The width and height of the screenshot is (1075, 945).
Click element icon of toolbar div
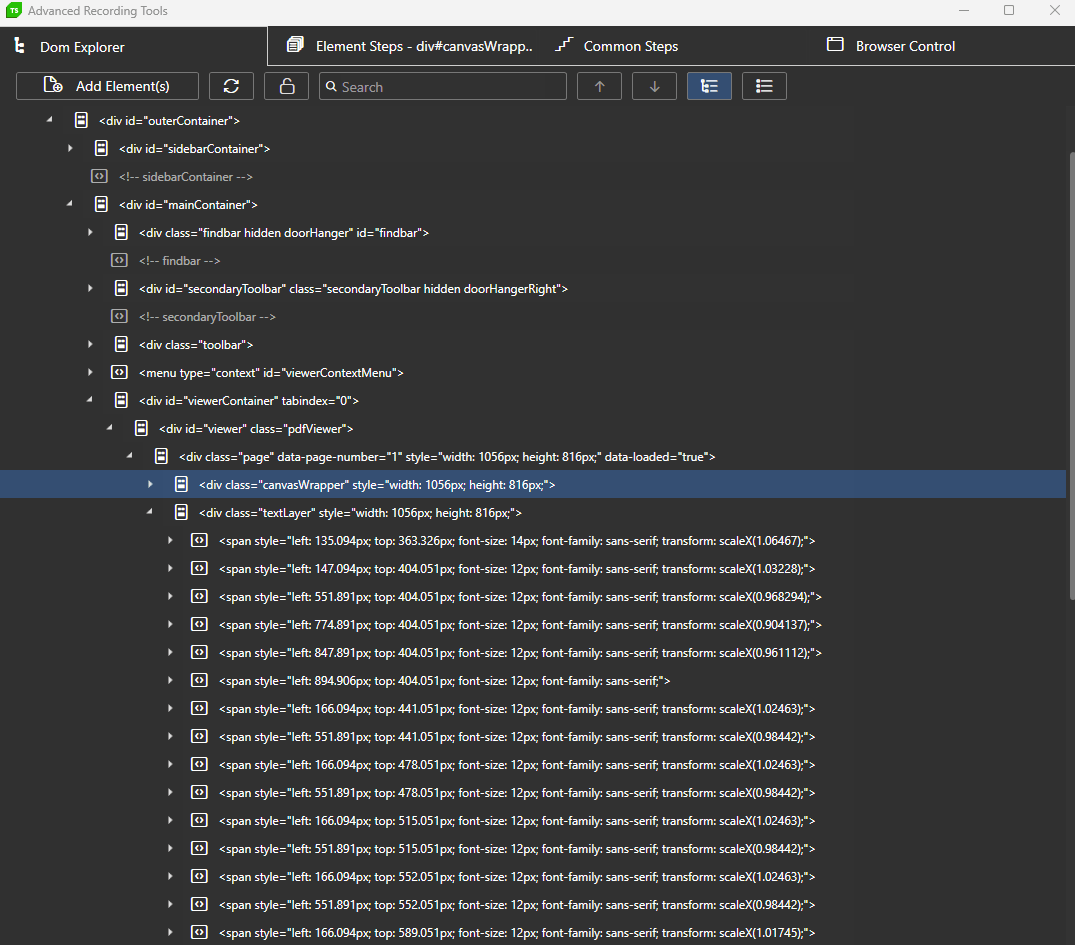(121, 344)
